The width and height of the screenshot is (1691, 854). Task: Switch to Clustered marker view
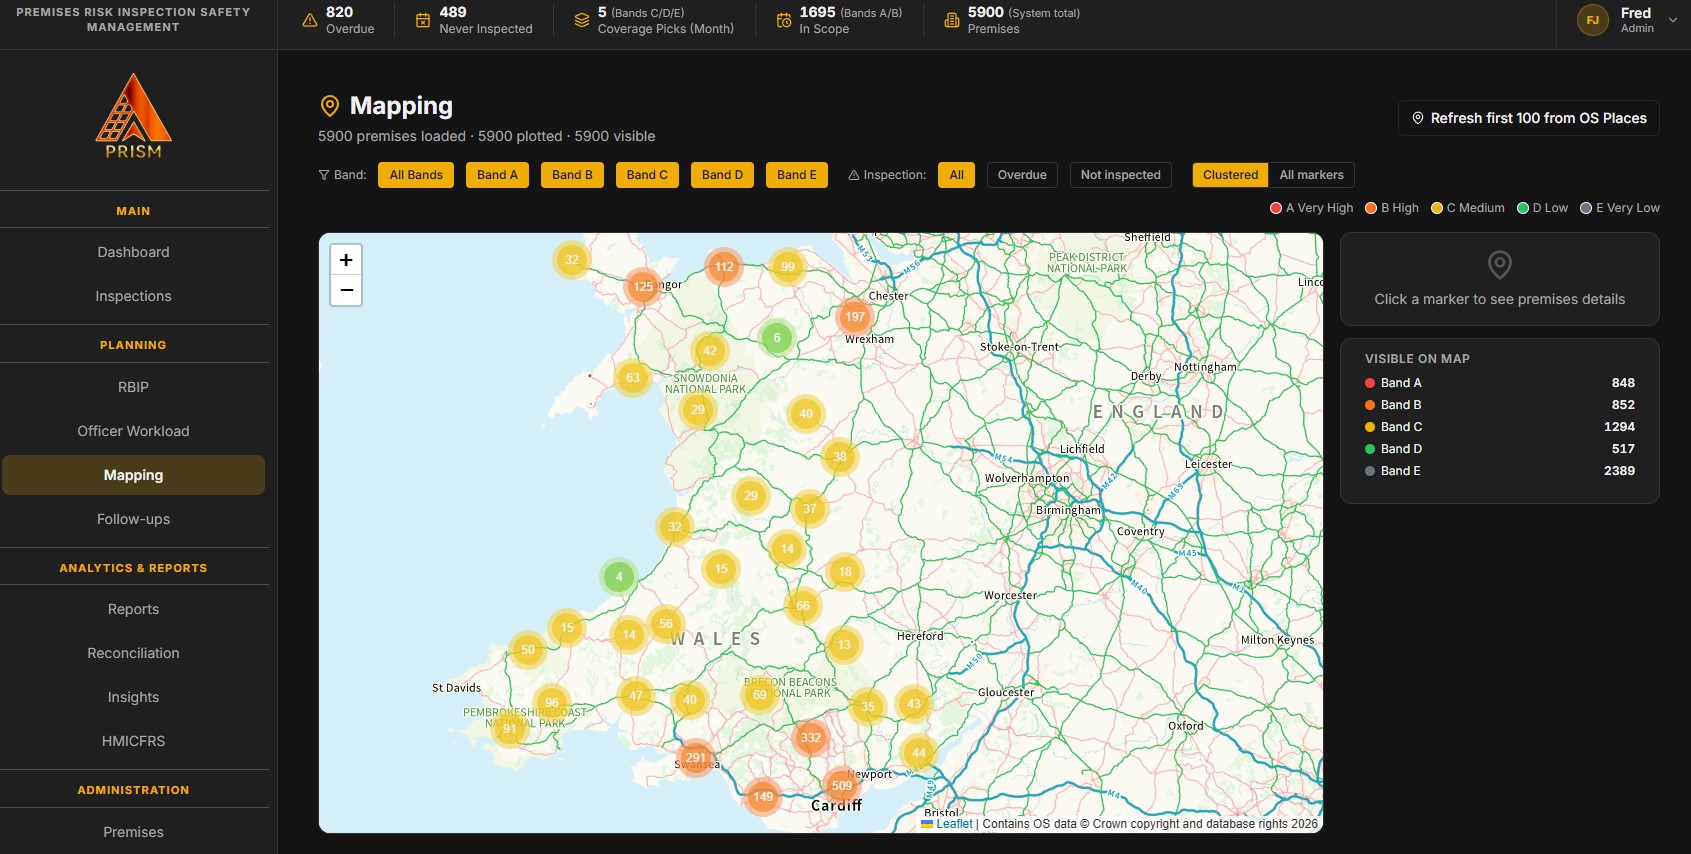1230,175
